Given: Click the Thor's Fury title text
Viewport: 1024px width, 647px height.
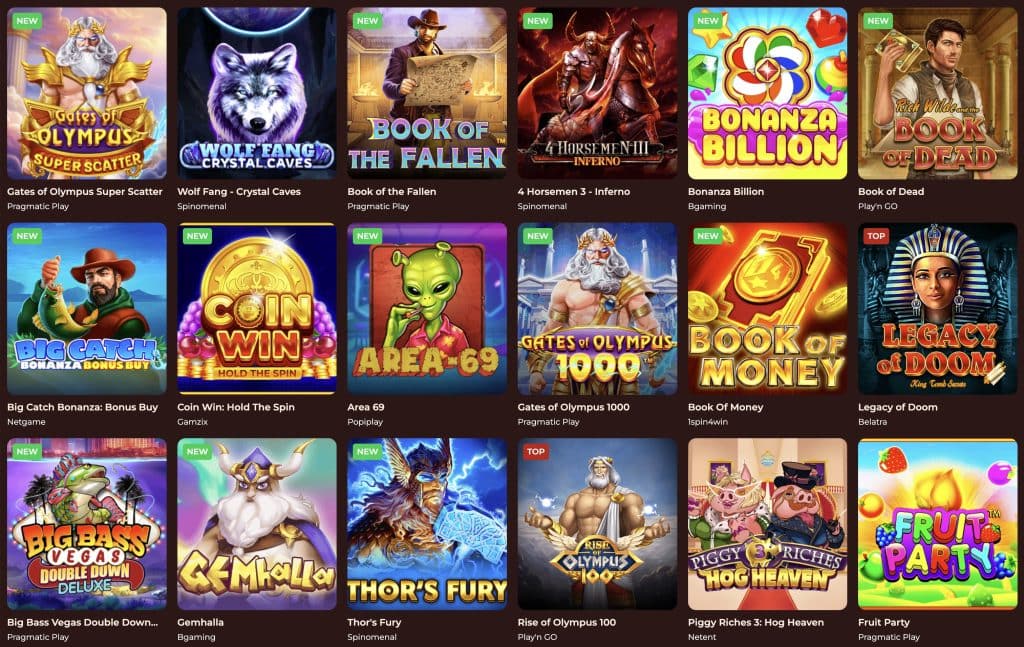Looking at the screenshot, I should coord(374,622).
